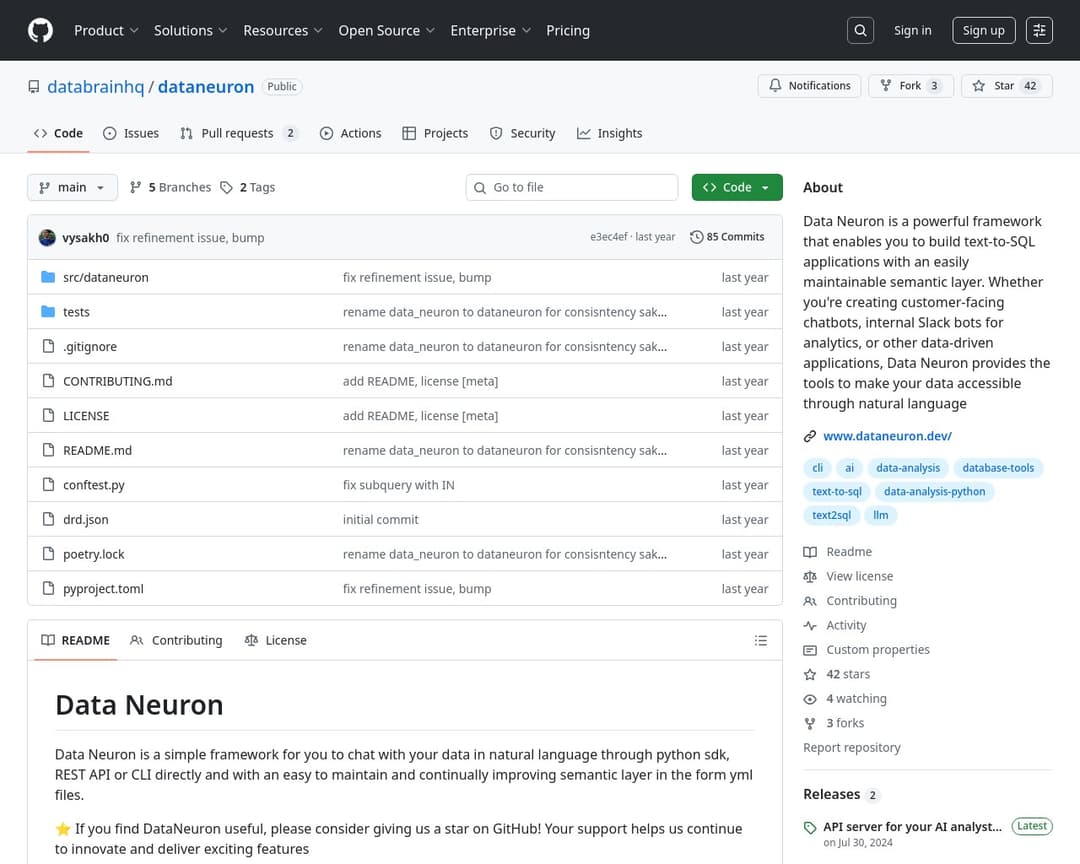Expand the Product menu in header
The image size is (1080, 864).
[x=106, y=31]
